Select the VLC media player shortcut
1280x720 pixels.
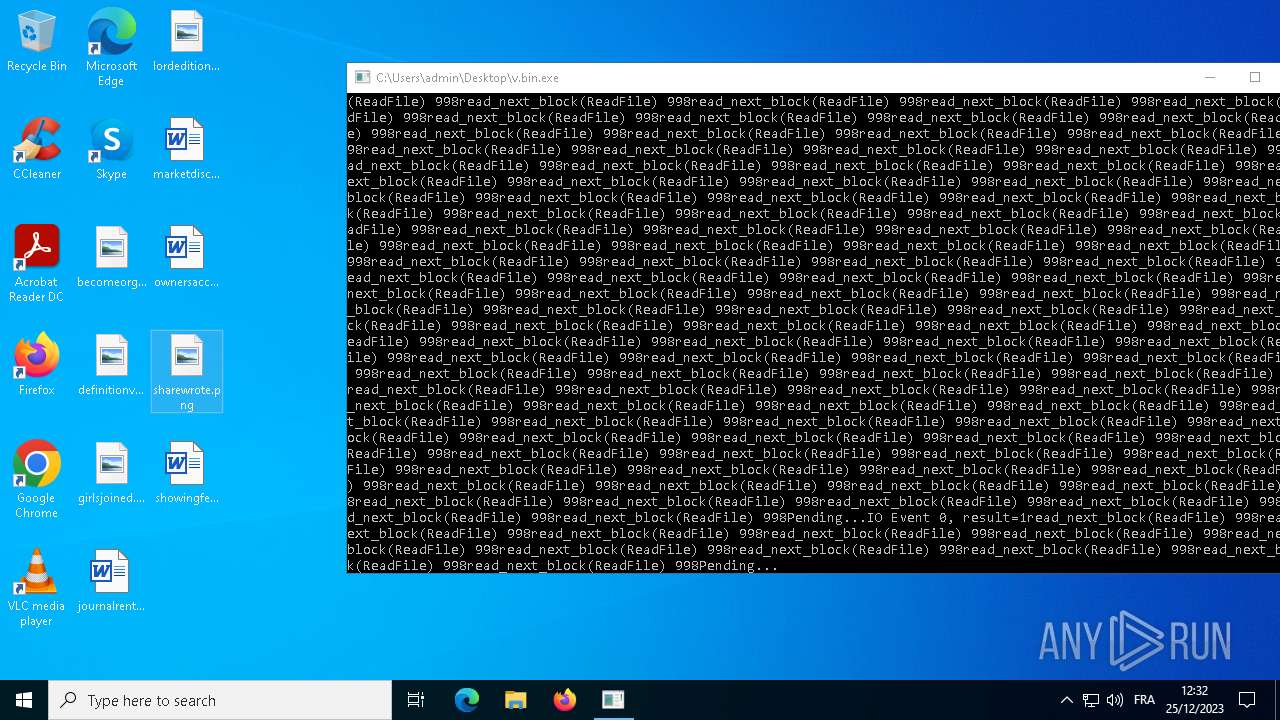pos(37,589)
